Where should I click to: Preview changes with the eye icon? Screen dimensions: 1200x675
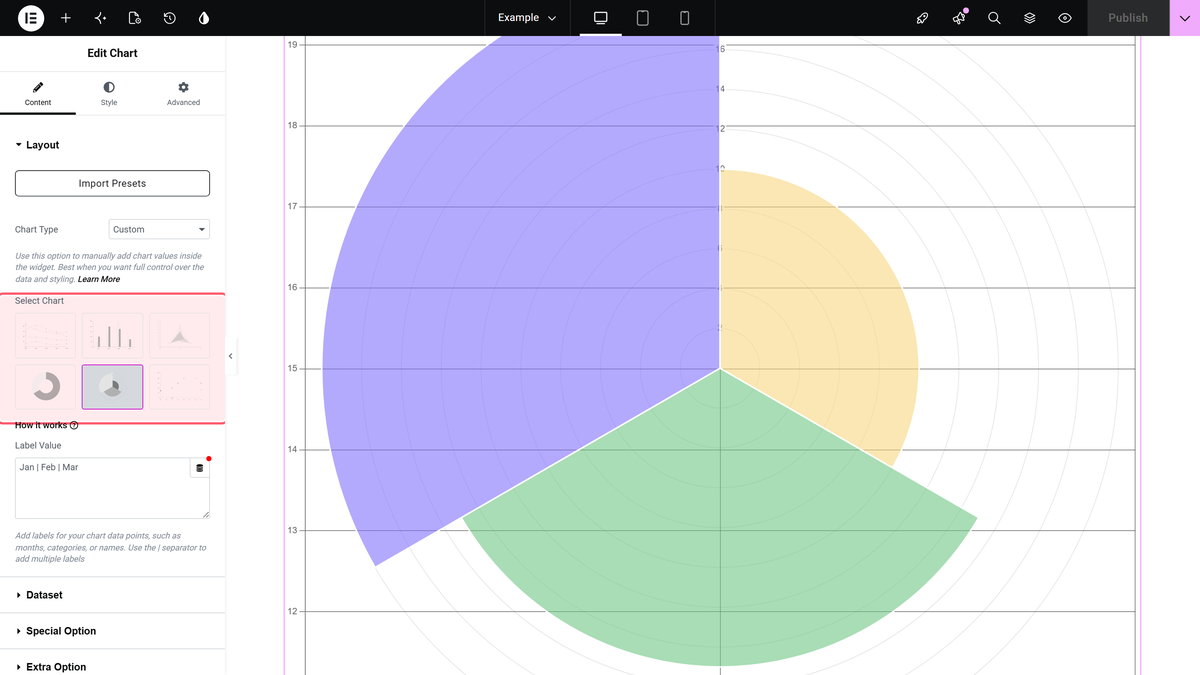tap(1065, 18)
